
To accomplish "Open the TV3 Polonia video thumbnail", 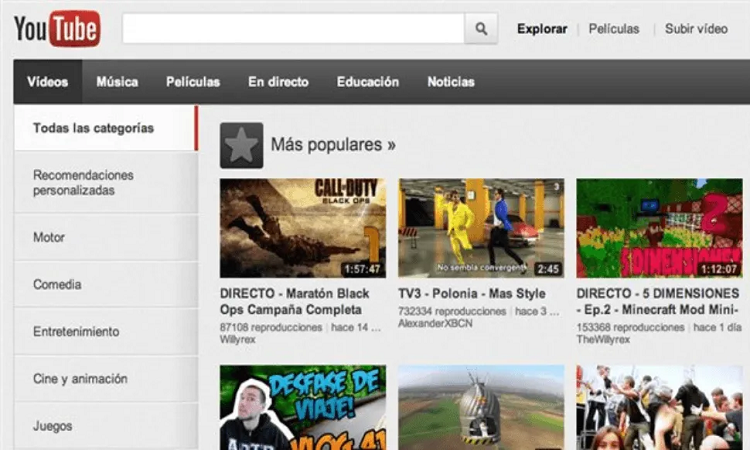I will [x=481, y=228].
